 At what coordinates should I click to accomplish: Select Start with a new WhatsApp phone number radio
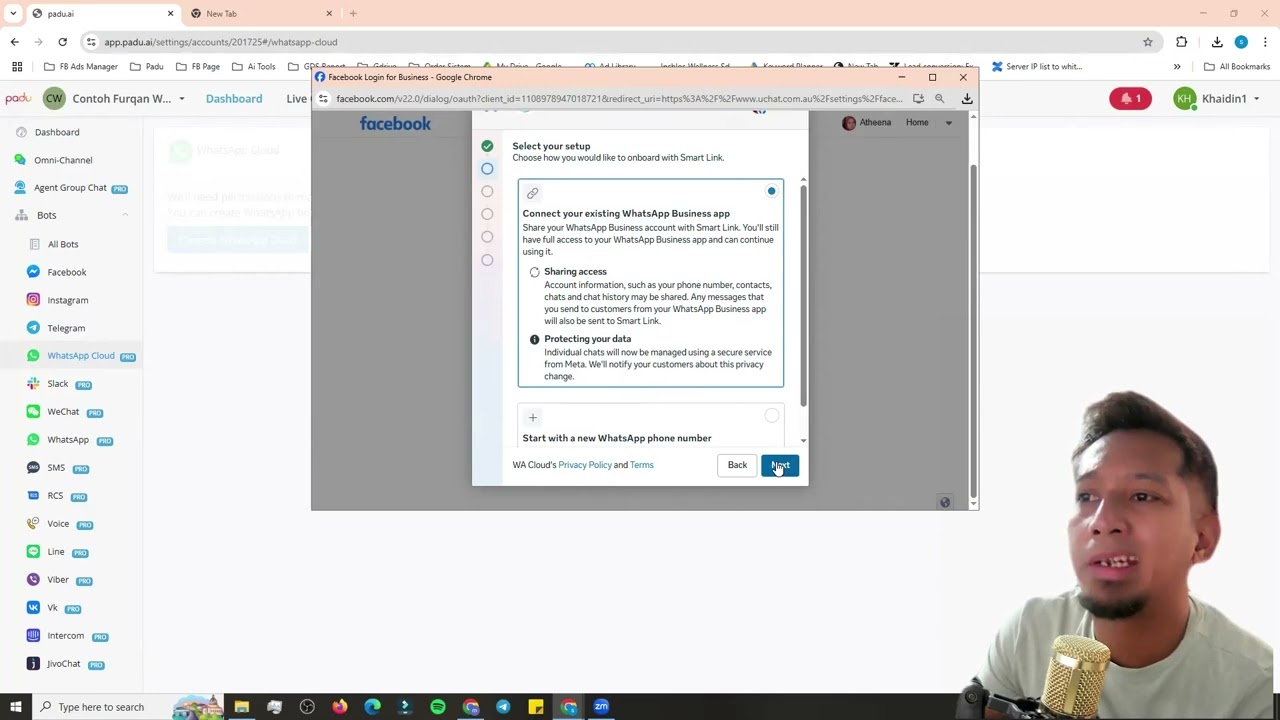[x=771, y=416]
